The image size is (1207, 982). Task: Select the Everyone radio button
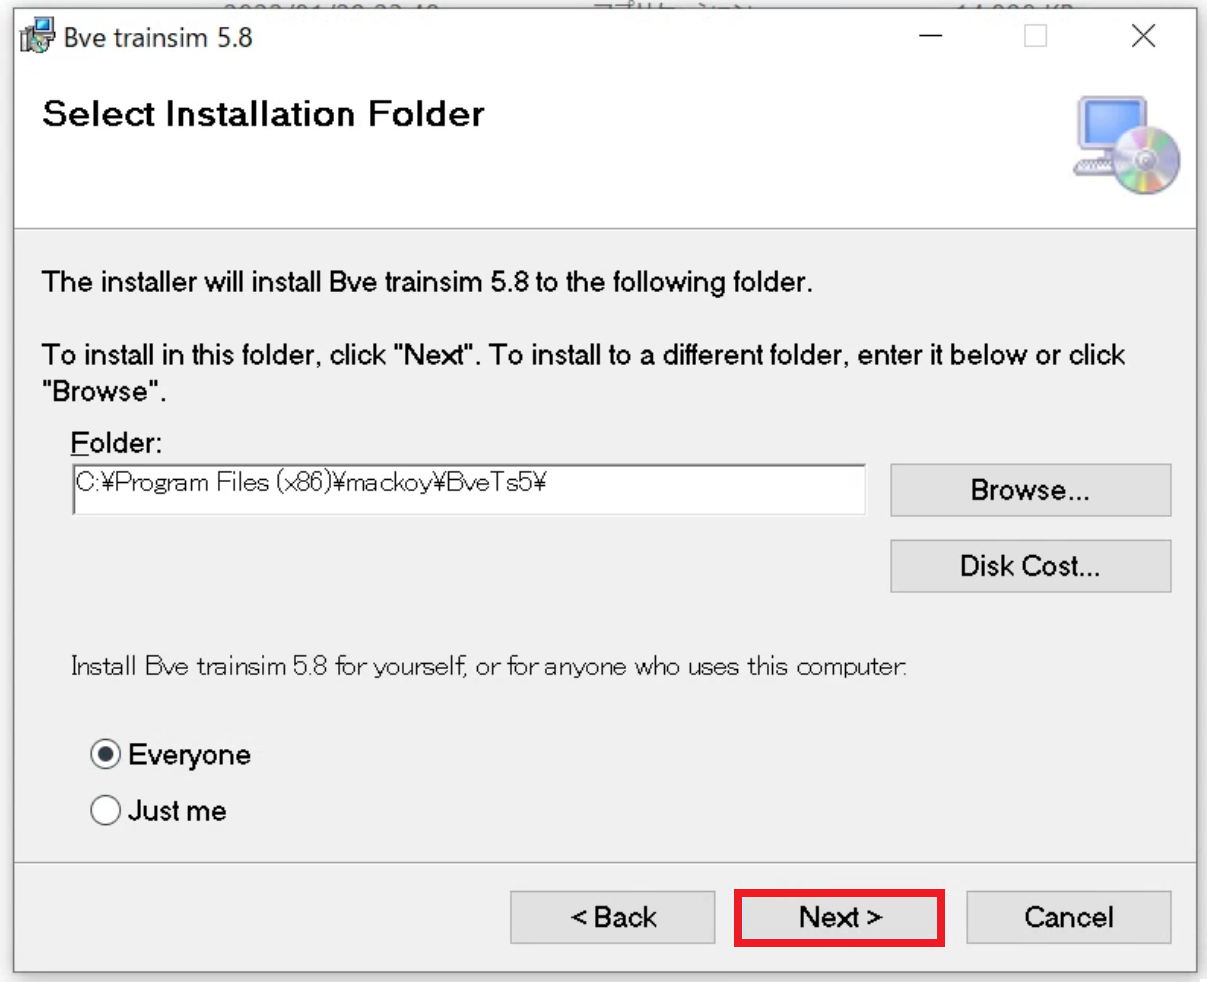(x=106, y=754)
